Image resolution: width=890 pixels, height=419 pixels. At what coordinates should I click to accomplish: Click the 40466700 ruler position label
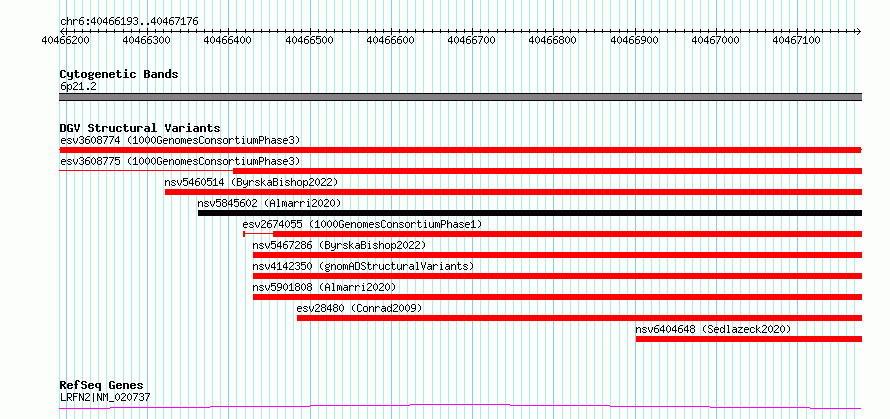(472, 40)
